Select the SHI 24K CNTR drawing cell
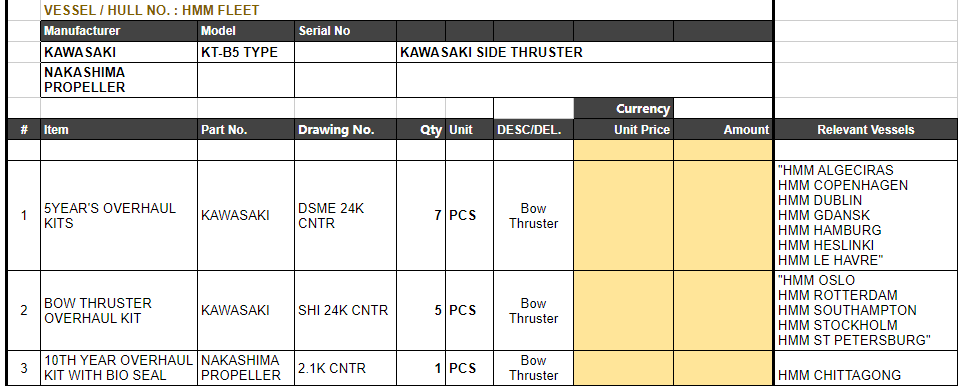Viewport: 966px width, 389px height. point(345,311)
